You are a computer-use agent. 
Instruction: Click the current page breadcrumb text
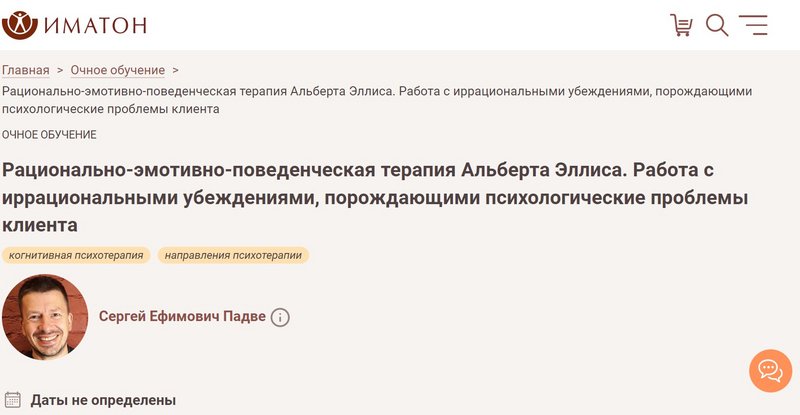tap(377, 100)
